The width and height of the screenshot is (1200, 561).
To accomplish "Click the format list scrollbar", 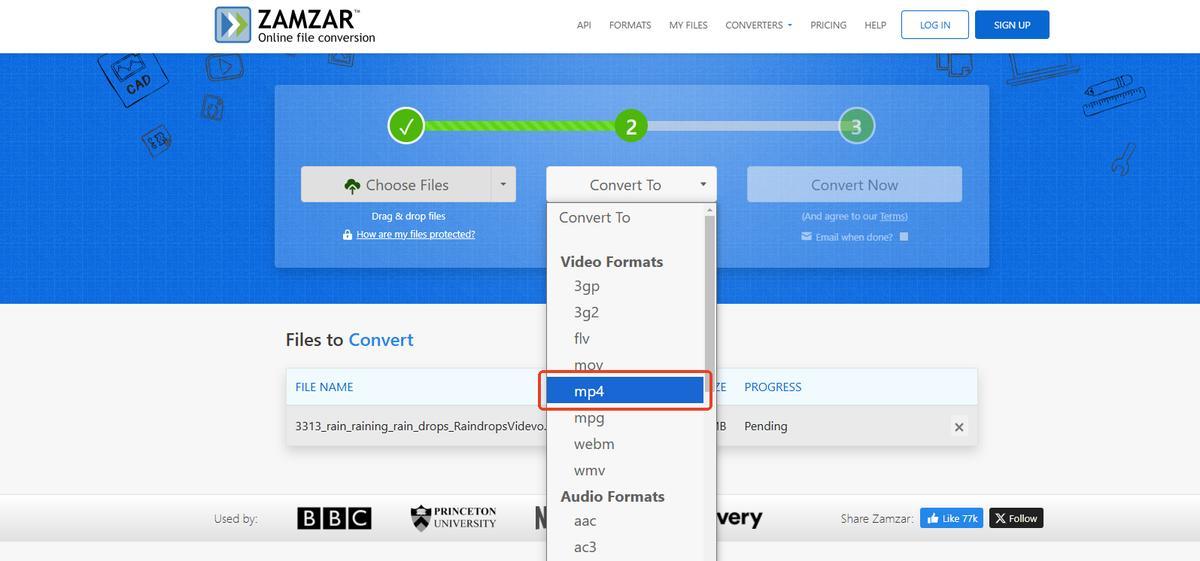I will (710, 300).
